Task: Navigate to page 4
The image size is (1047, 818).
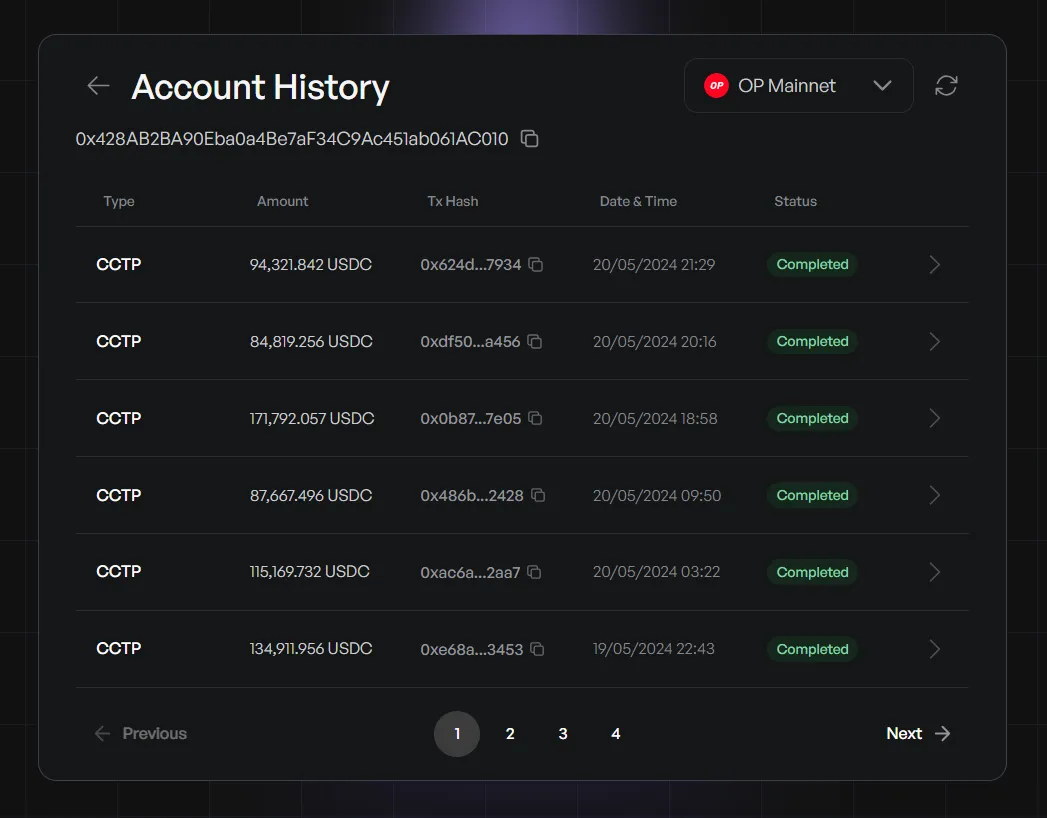Action: point(616,733)
